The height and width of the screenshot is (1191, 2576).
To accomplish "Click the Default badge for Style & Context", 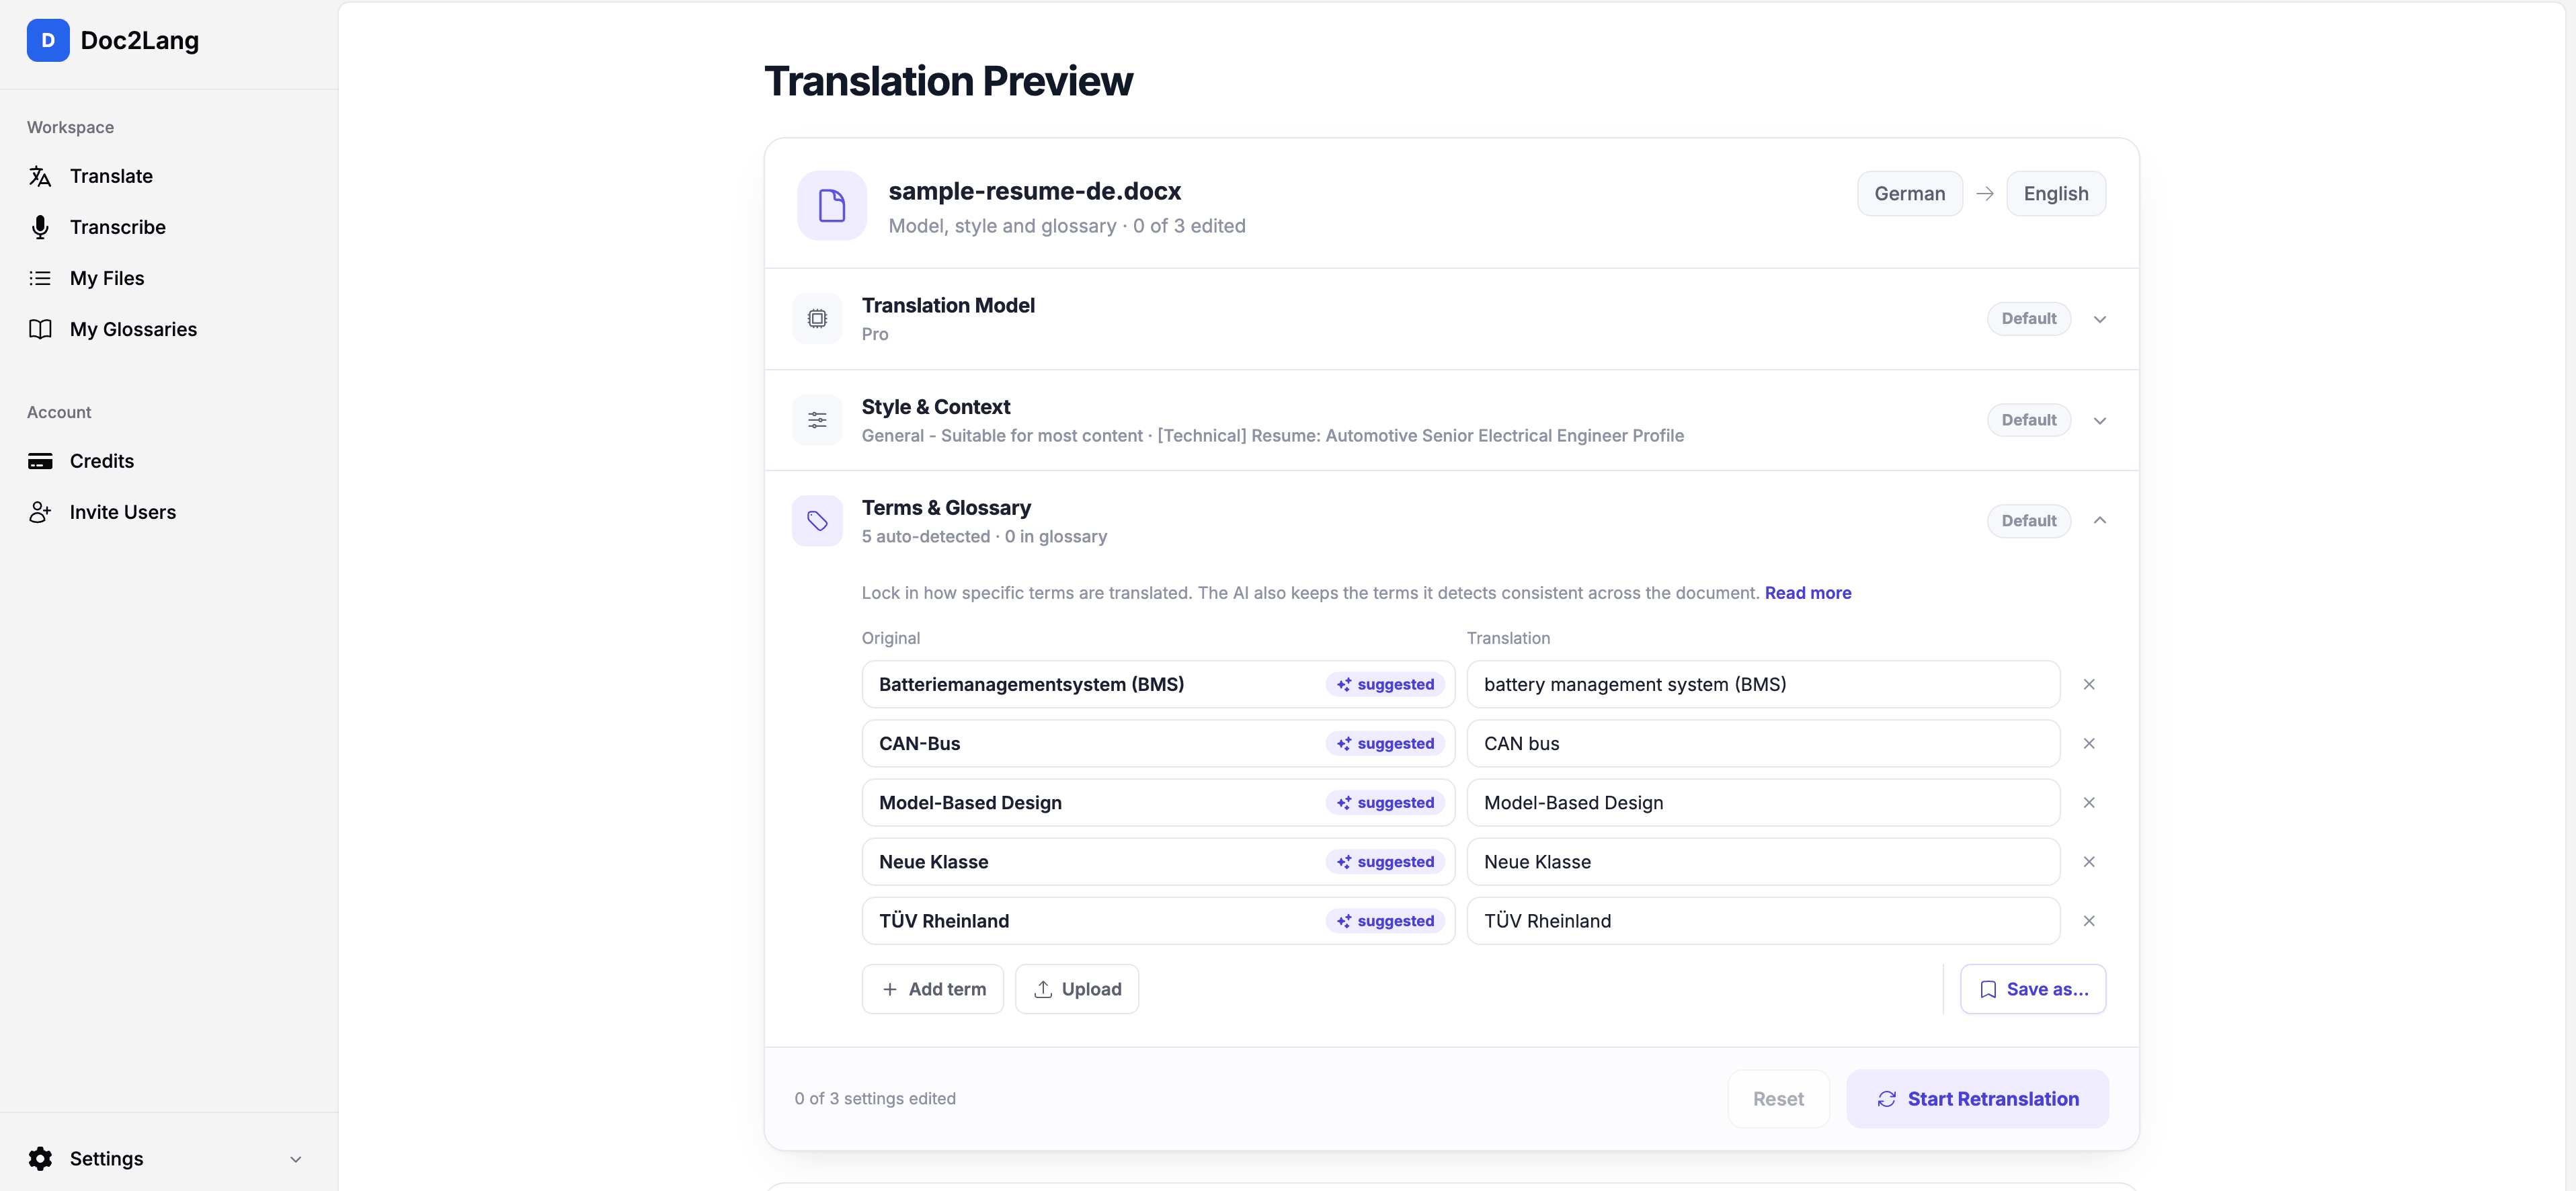I will [x=2028, y=420].
